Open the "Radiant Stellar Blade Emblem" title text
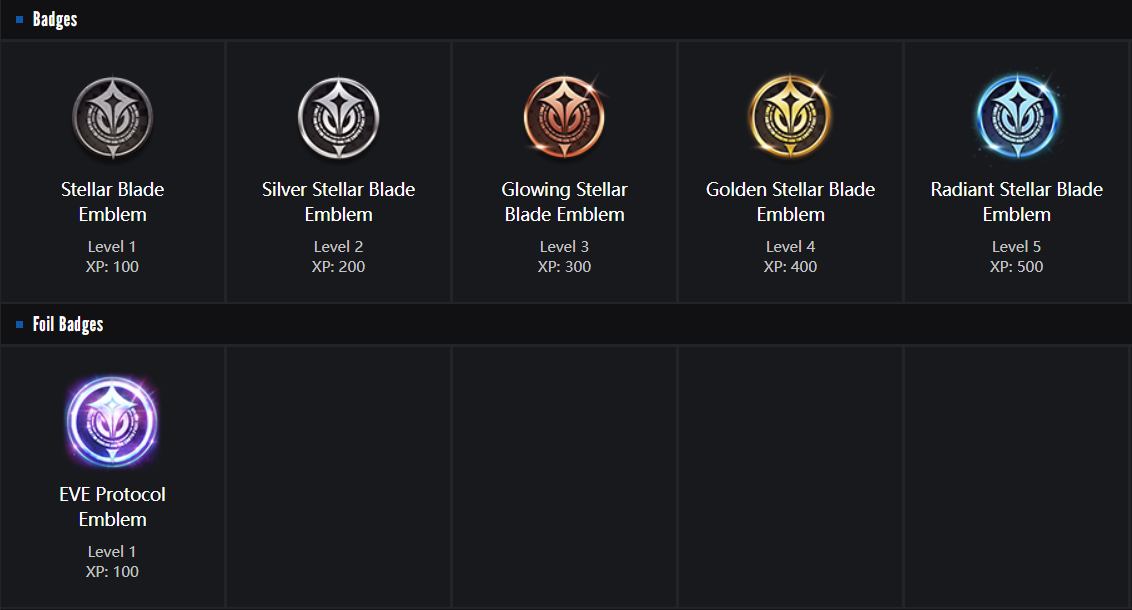The image size is (1132, 610). (1016, 202)
